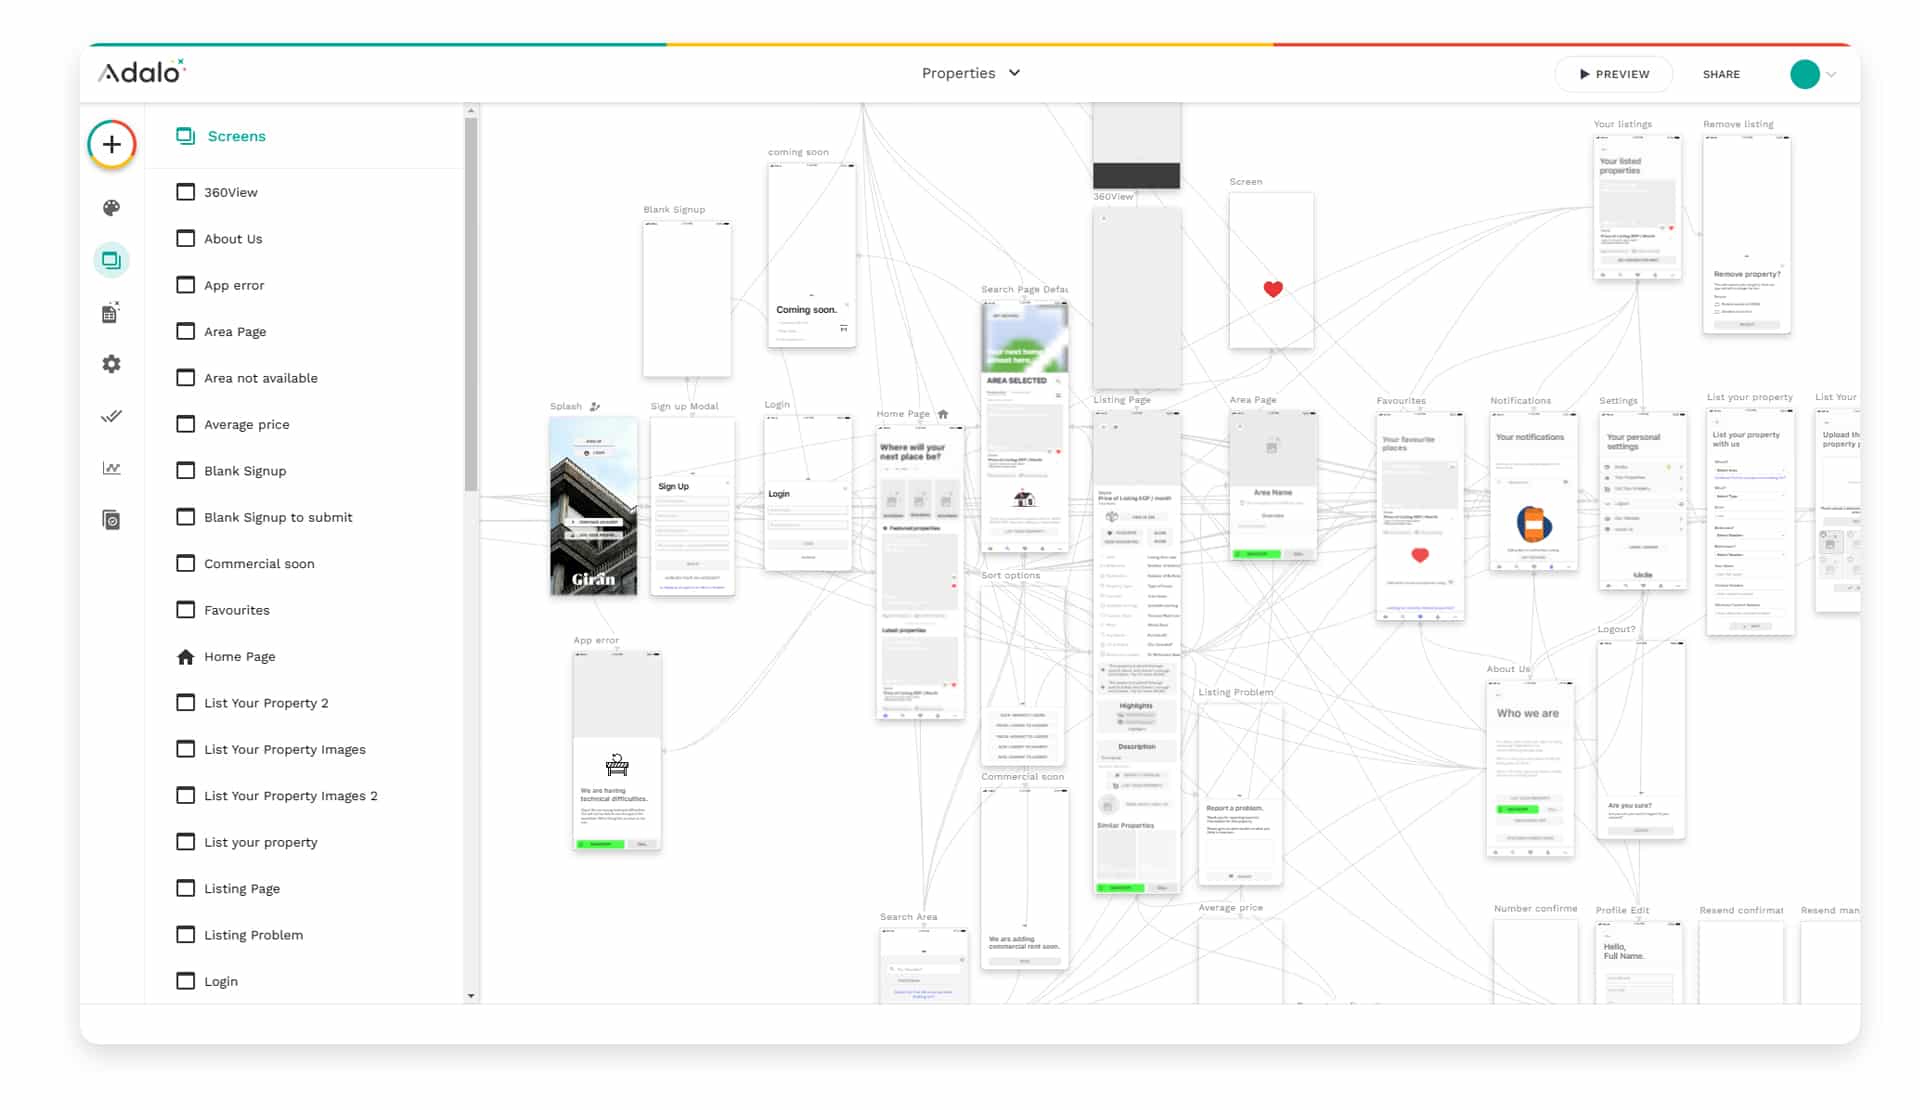Open the account menu chevron
This screenshot has height=1110, width=1920.
(1831, 74)
